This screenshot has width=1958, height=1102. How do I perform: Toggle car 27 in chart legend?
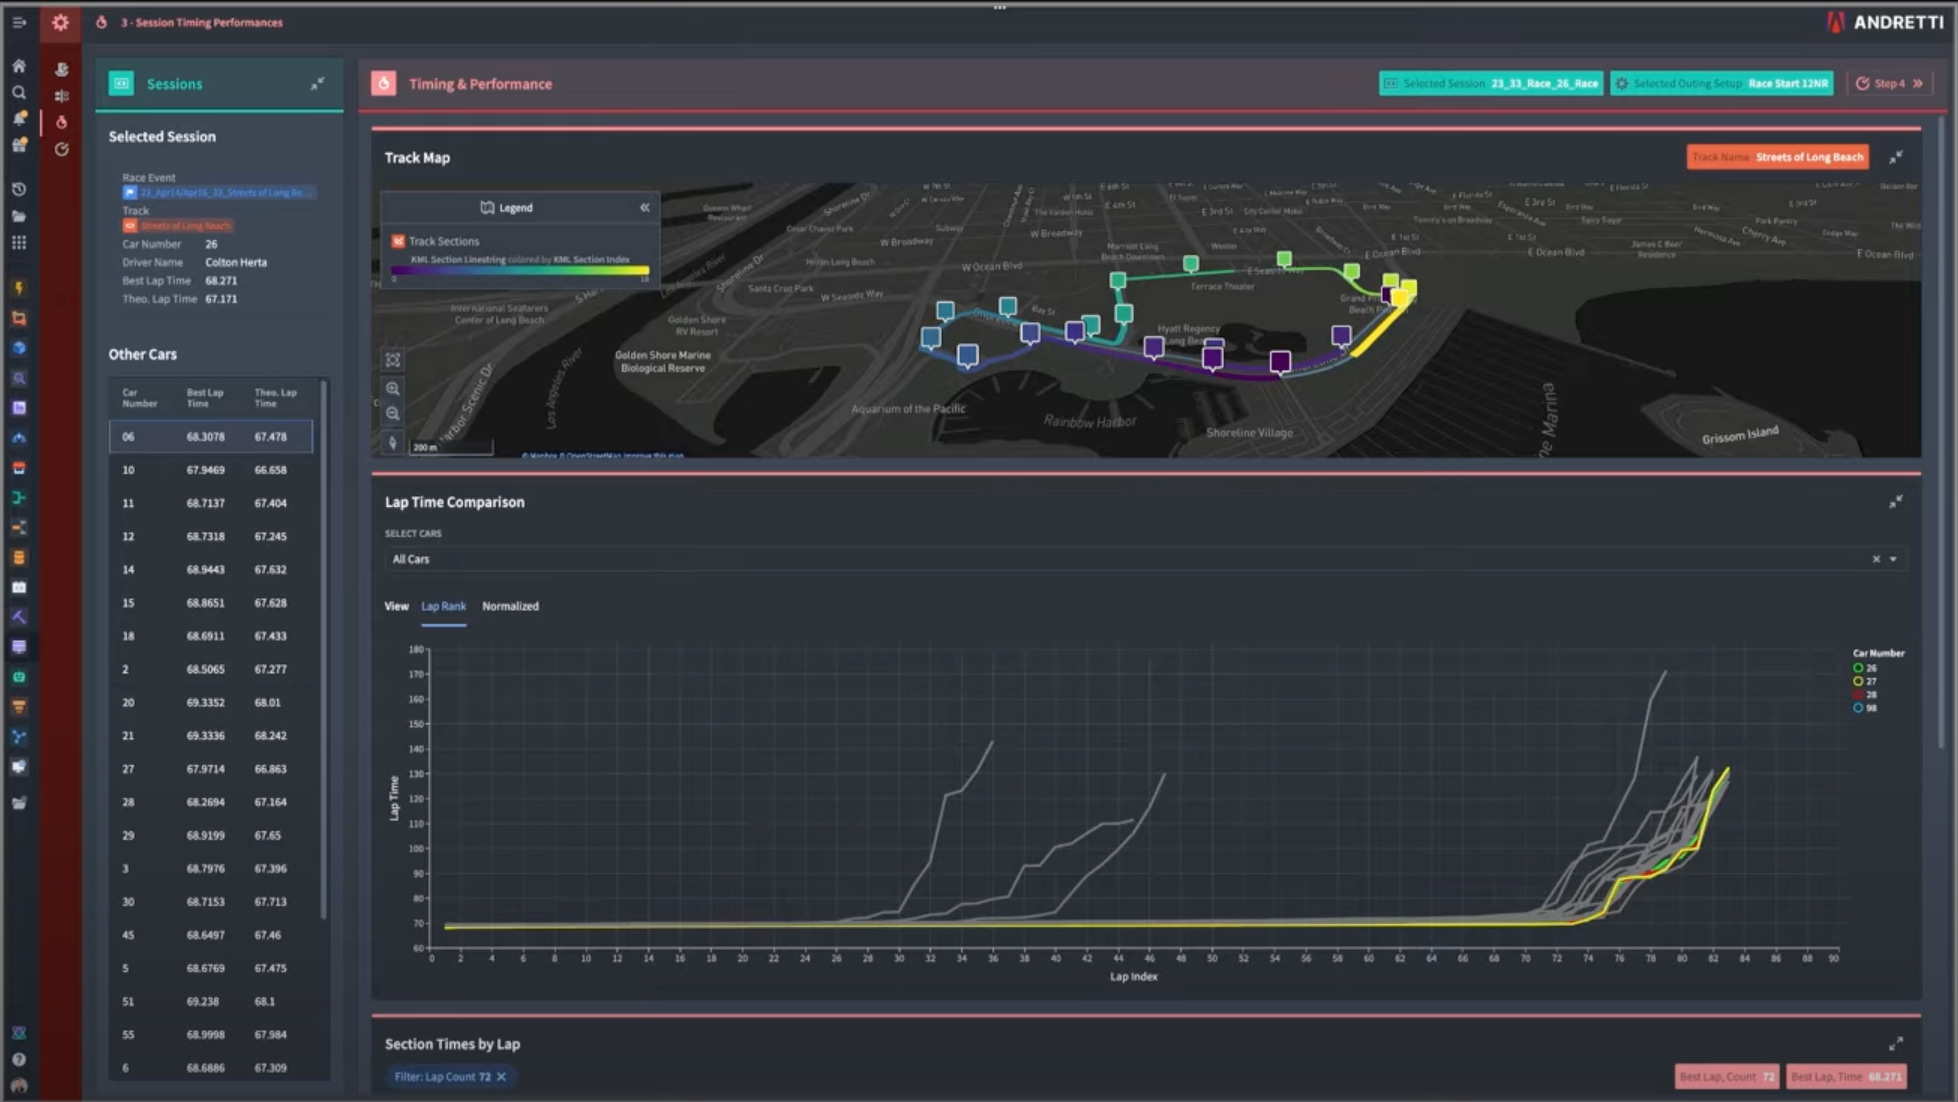(1864, 681)
